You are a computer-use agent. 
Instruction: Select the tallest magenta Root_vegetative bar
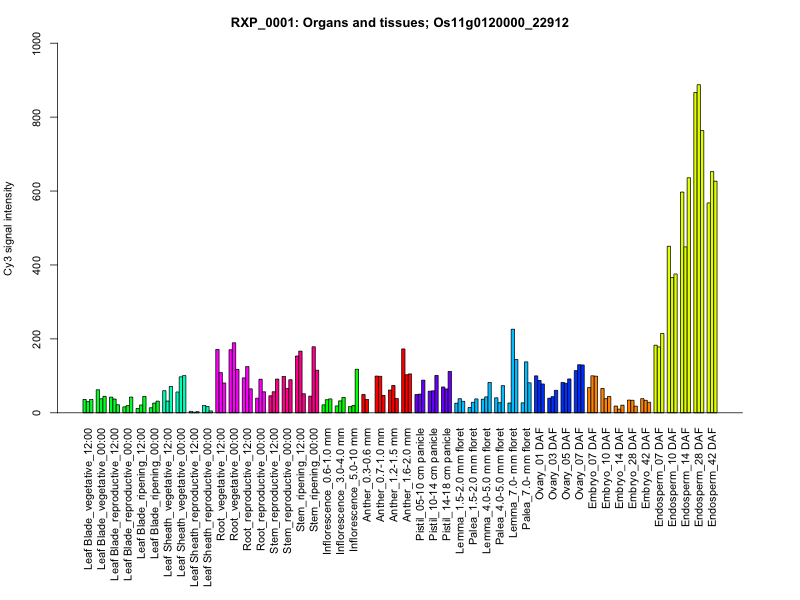(234, 378)
